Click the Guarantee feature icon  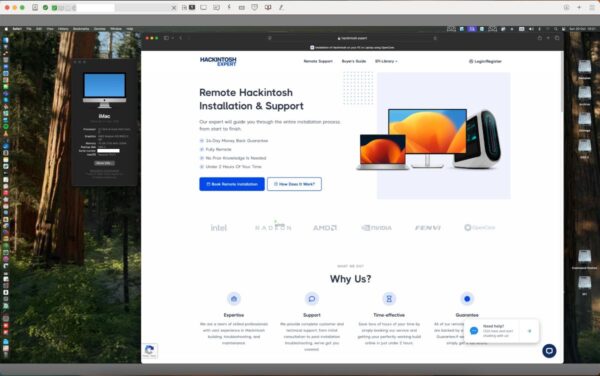467,299
